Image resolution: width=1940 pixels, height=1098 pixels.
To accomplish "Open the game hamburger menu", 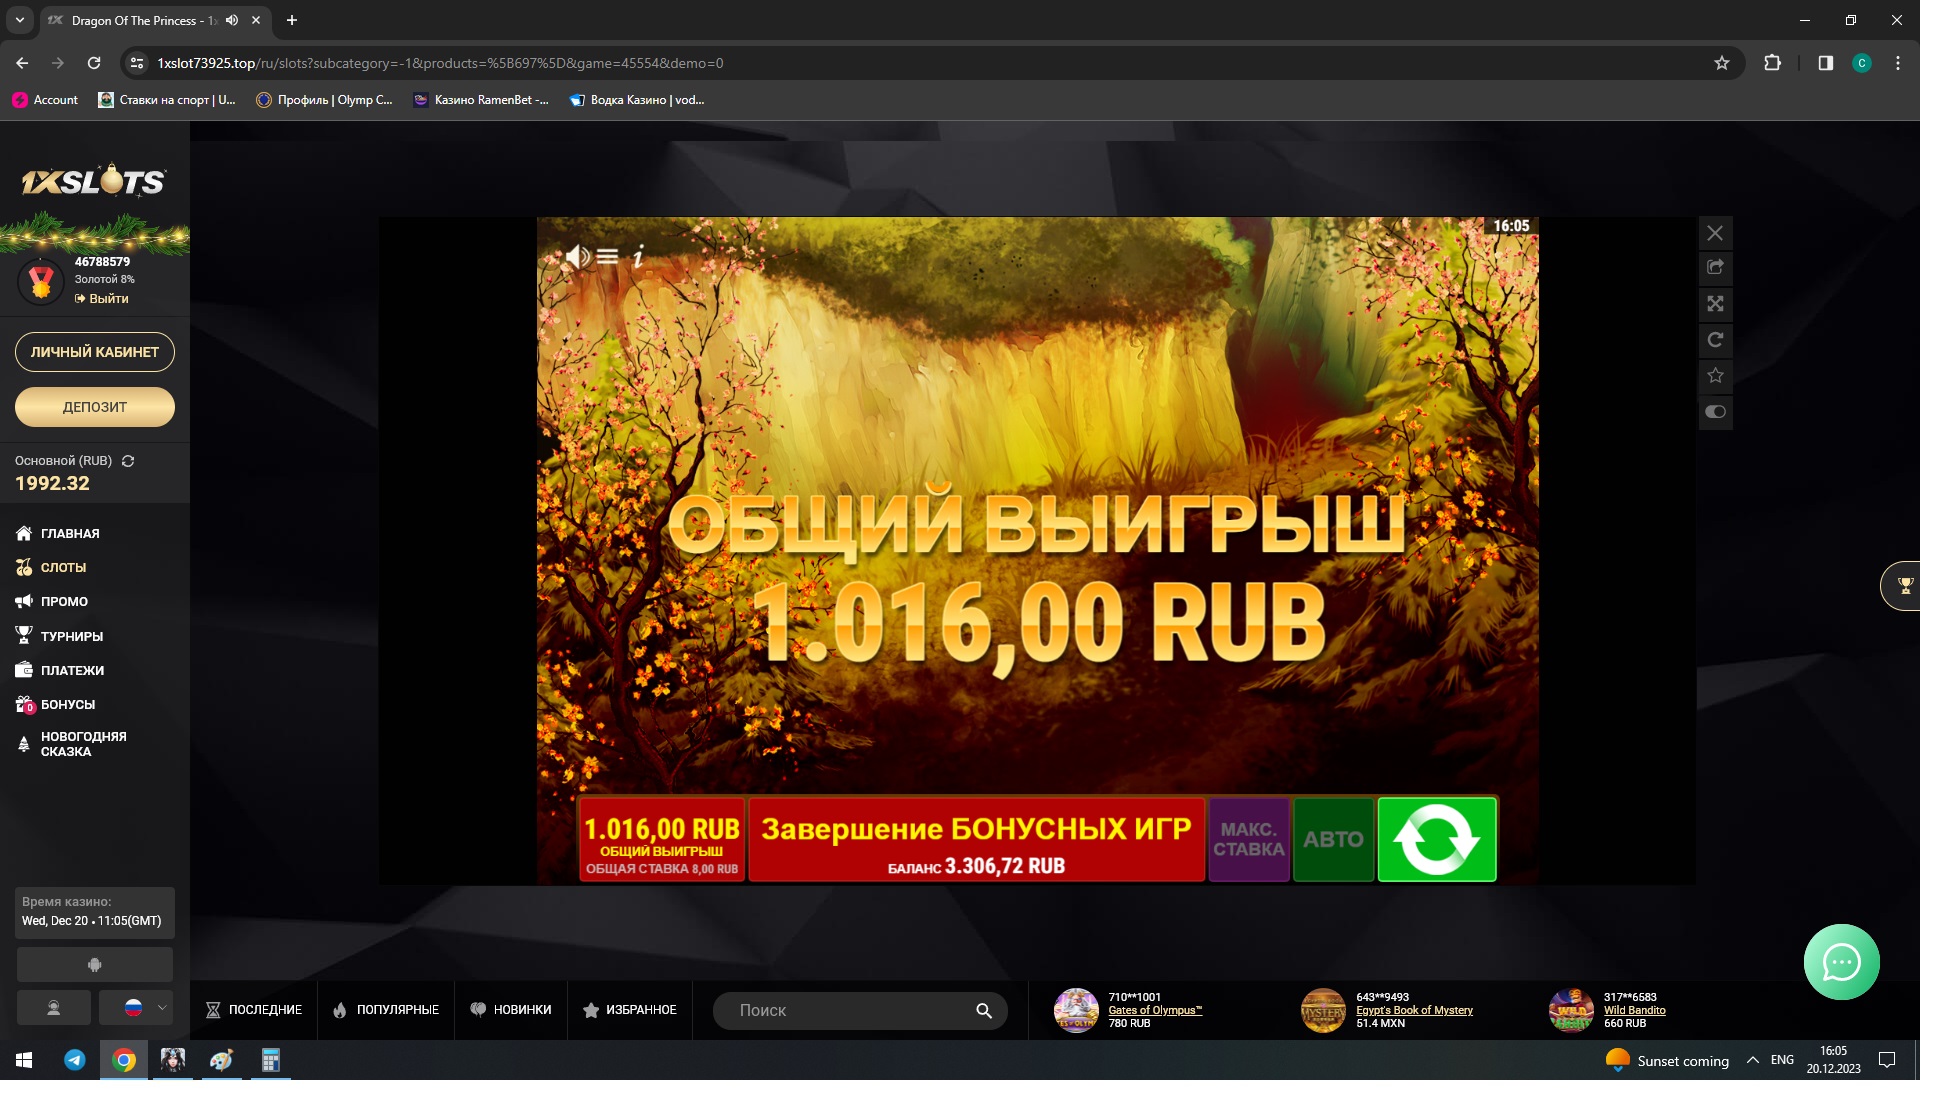I will [607, 257].
